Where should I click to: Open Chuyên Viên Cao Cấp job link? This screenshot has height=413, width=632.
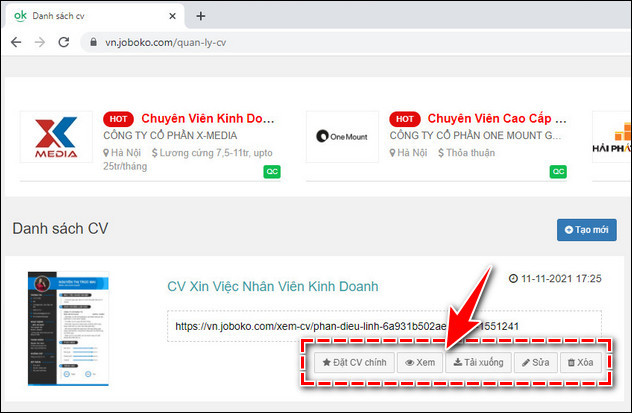click(x=497, y=118)
